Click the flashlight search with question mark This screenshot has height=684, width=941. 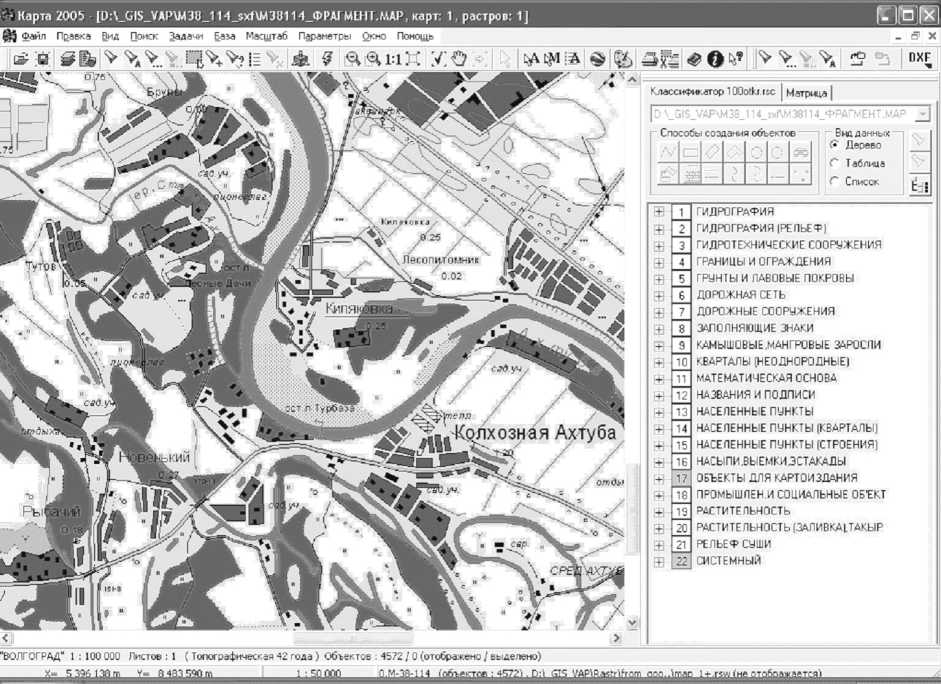235,59
